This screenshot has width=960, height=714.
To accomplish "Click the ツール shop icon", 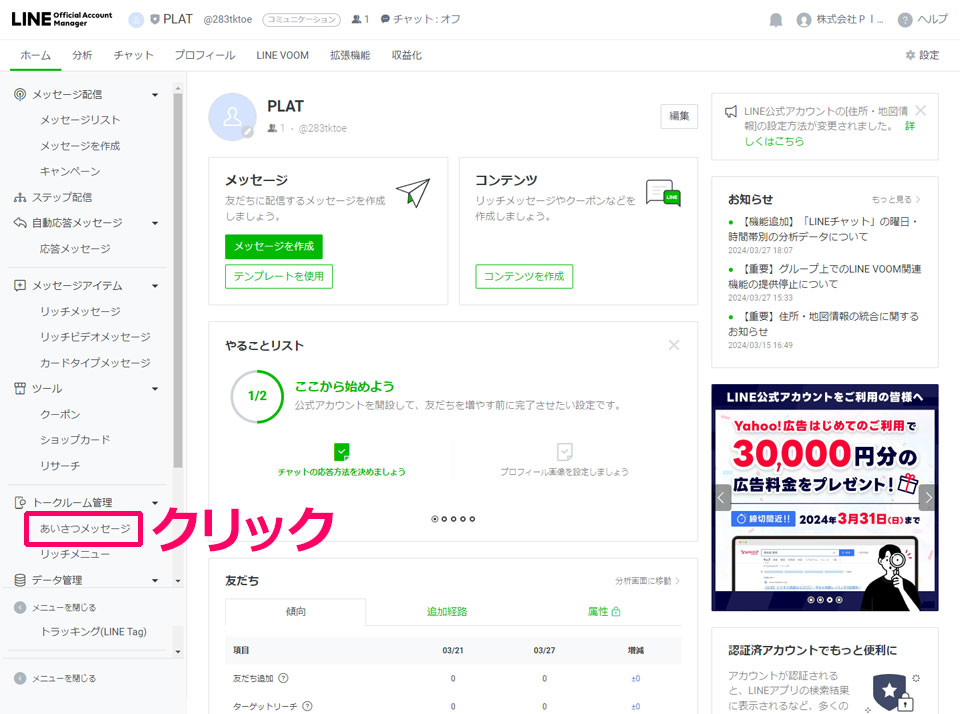I will coord(20,388).
